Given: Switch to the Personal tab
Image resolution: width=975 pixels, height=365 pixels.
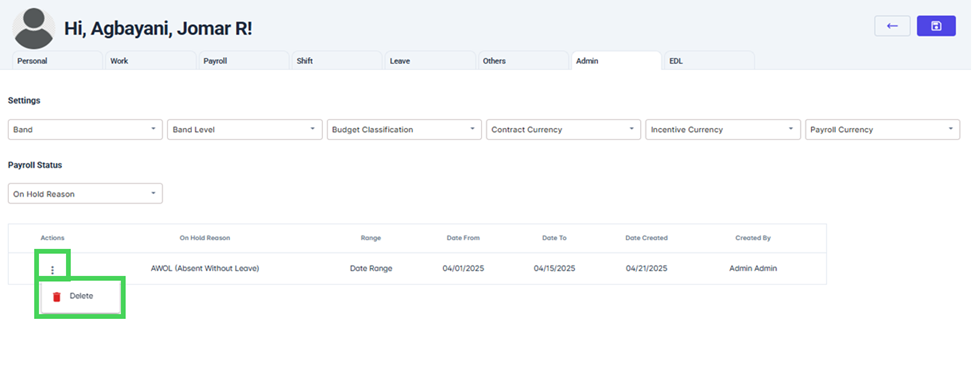Looking at the screenshot, I should (57, 61).
